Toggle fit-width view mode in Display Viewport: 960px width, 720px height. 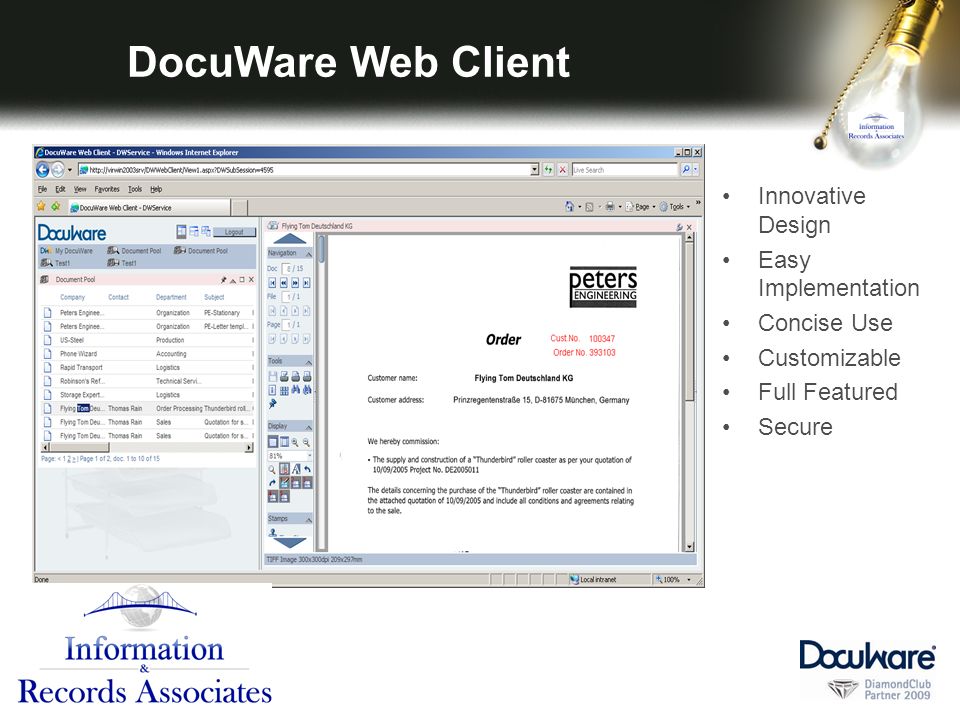(285, 442)
